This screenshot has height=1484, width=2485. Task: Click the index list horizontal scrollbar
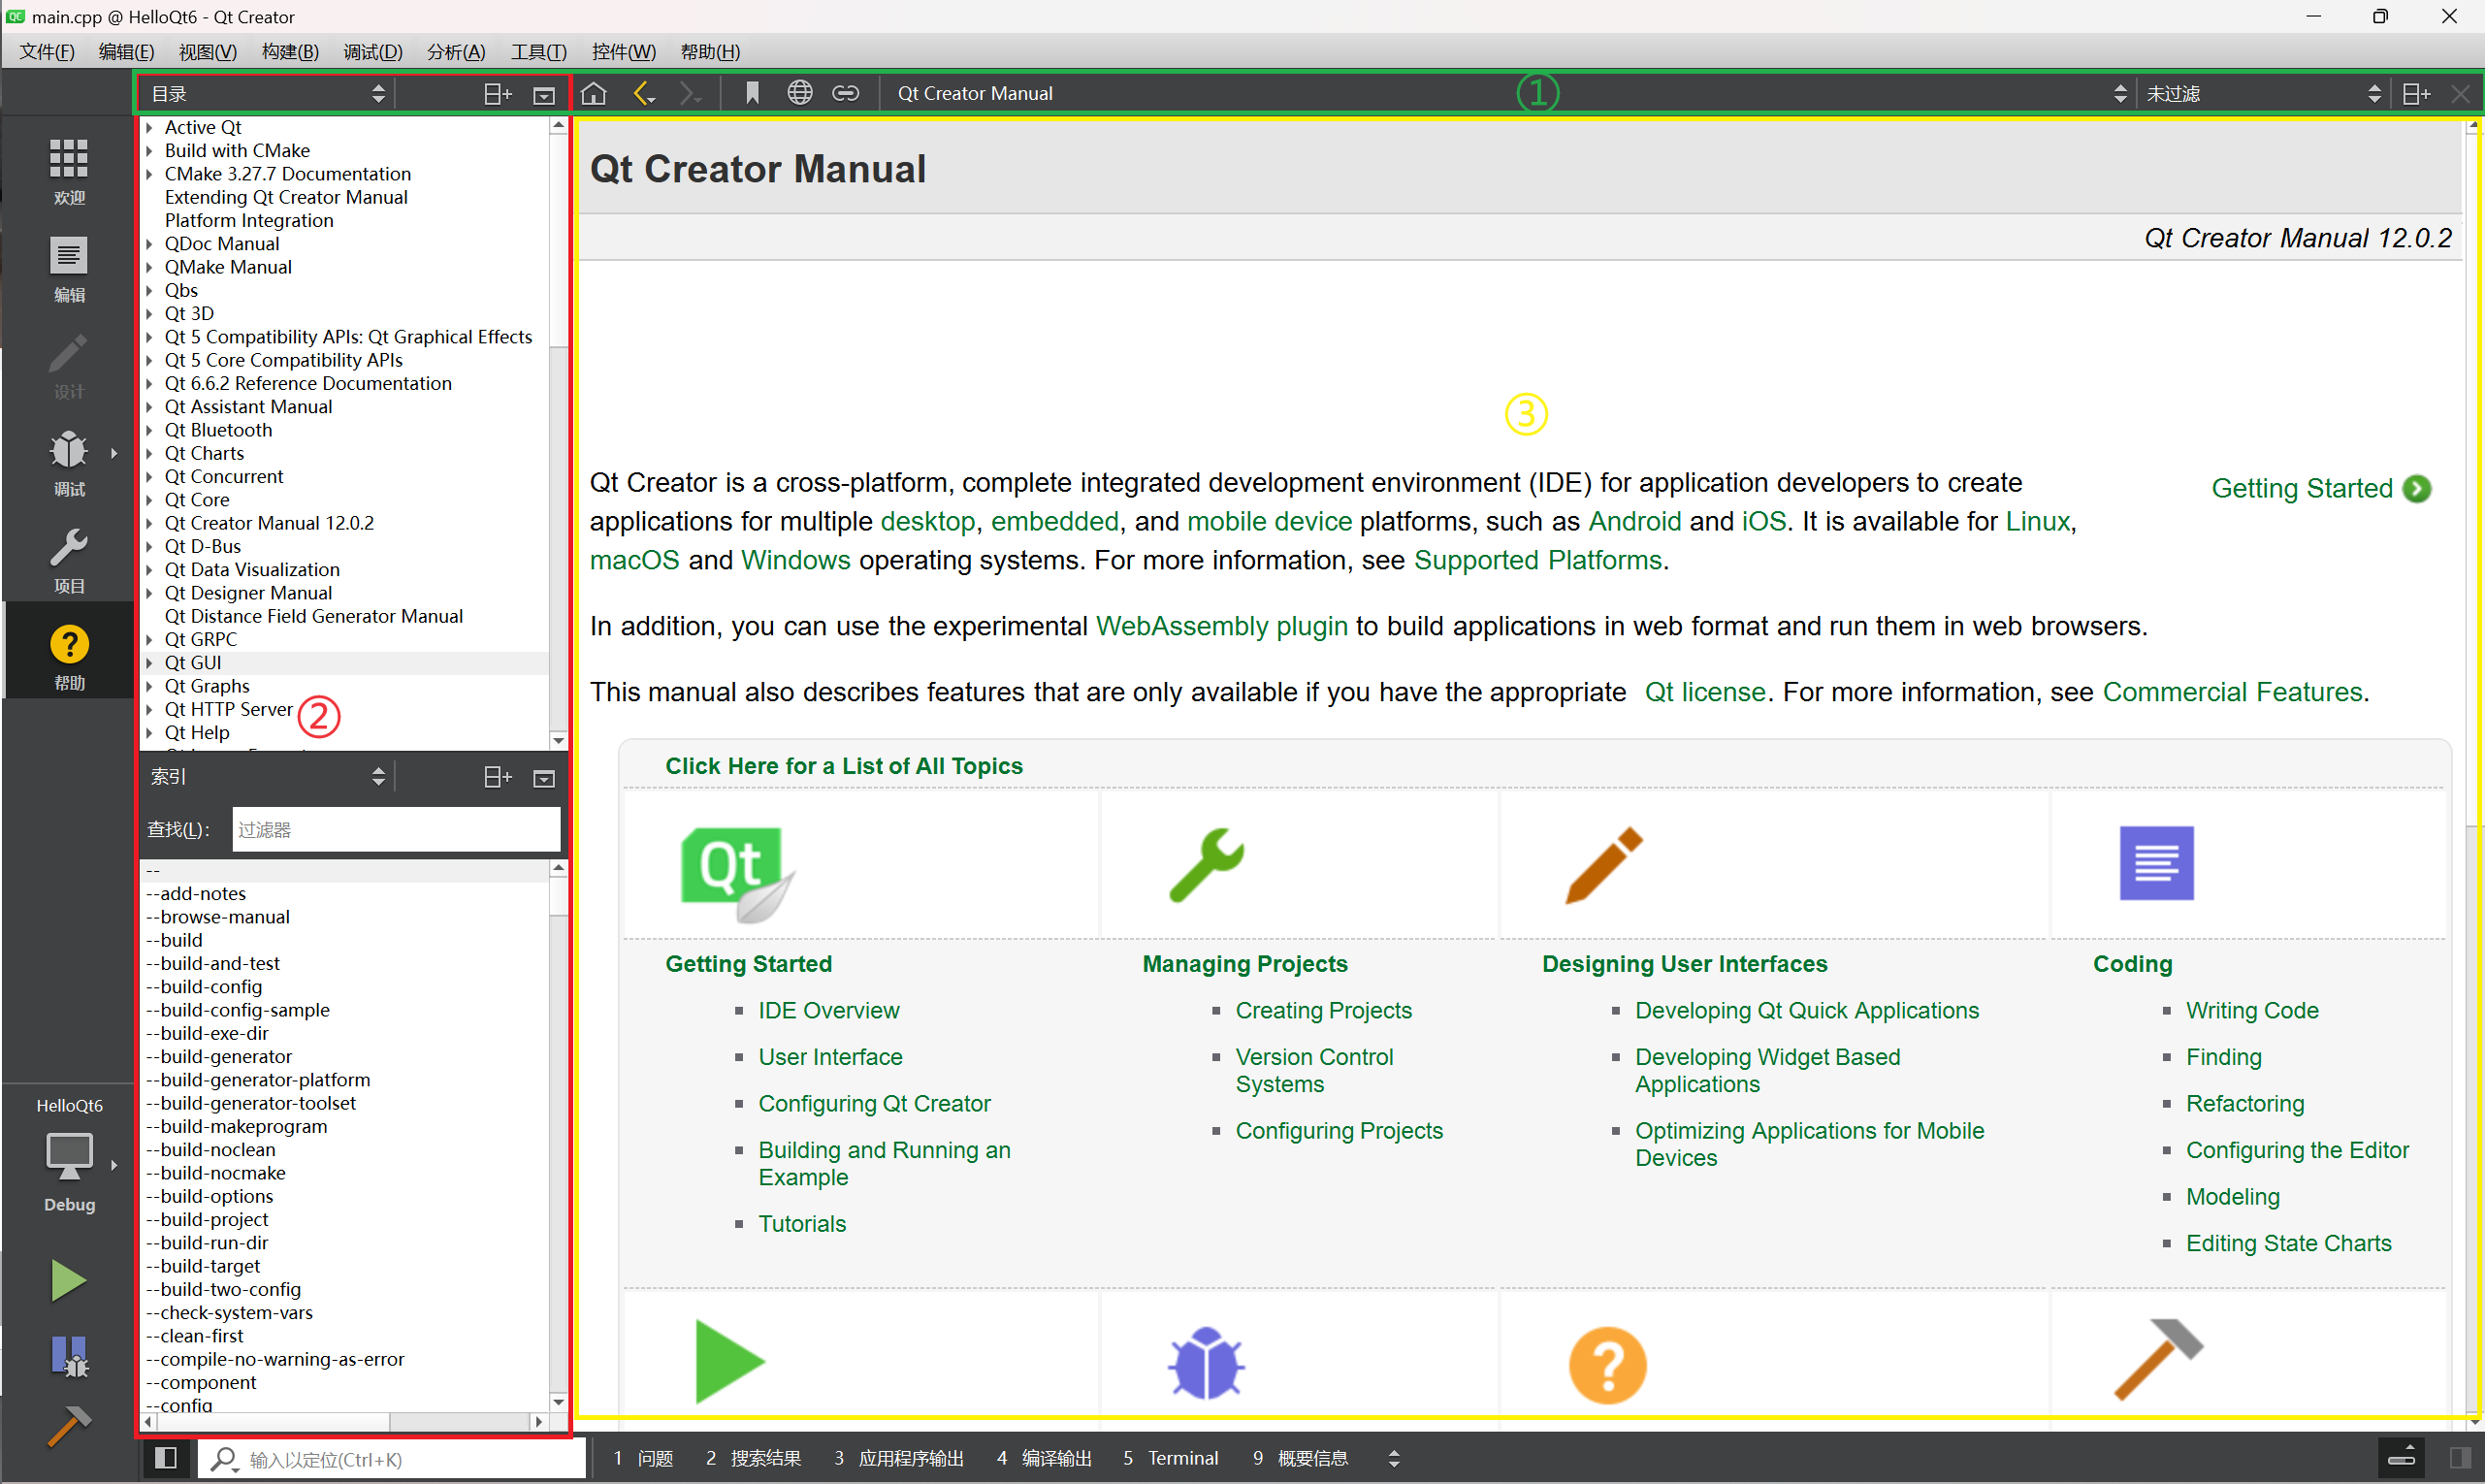[x=343, y=1421]
